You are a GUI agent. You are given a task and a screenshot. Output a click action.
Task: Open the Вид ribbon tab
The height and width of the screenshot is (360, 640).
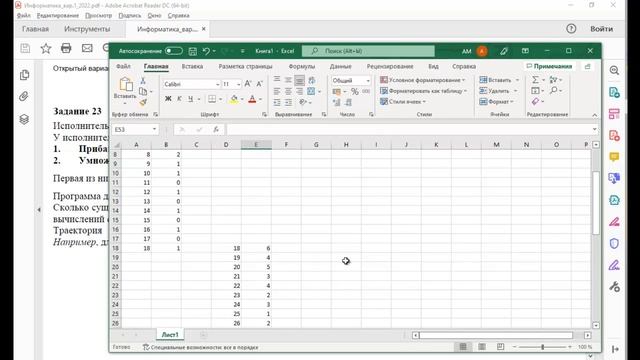(433, 66)
